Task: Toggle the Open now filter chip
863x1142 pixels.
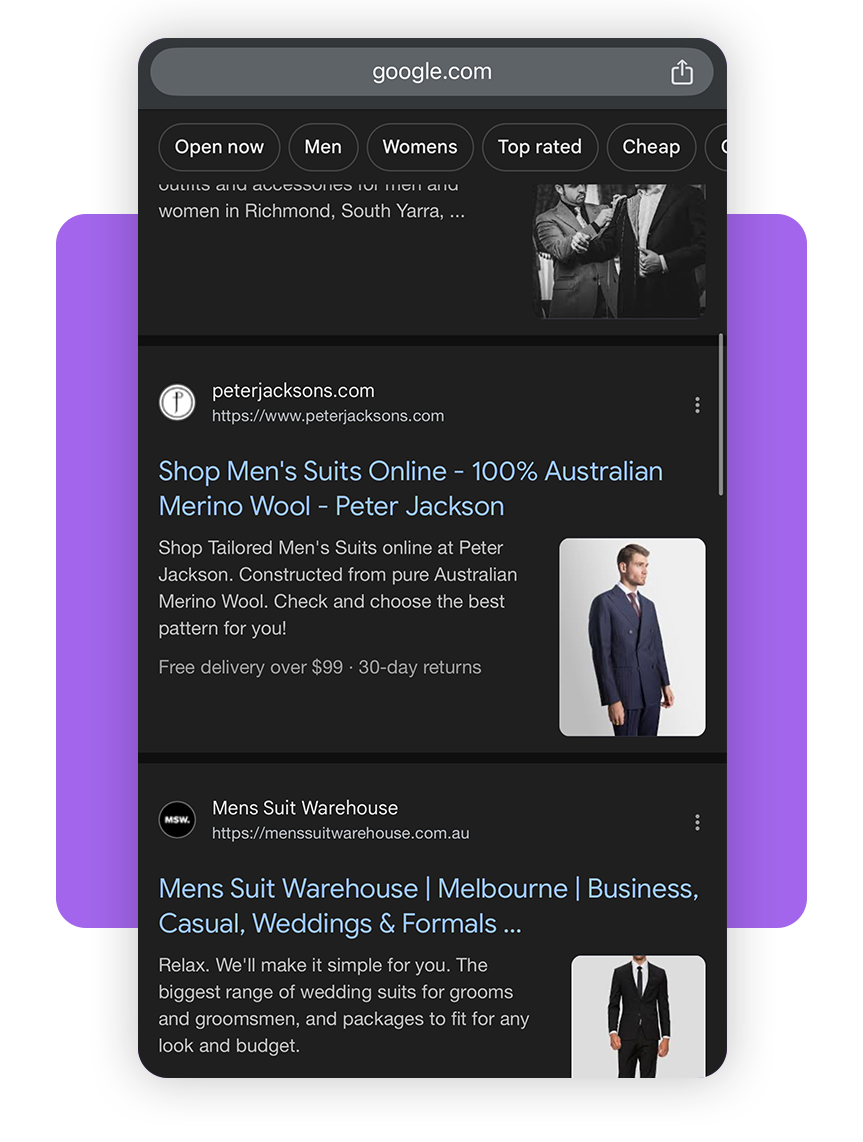Action: coord(219,147)
